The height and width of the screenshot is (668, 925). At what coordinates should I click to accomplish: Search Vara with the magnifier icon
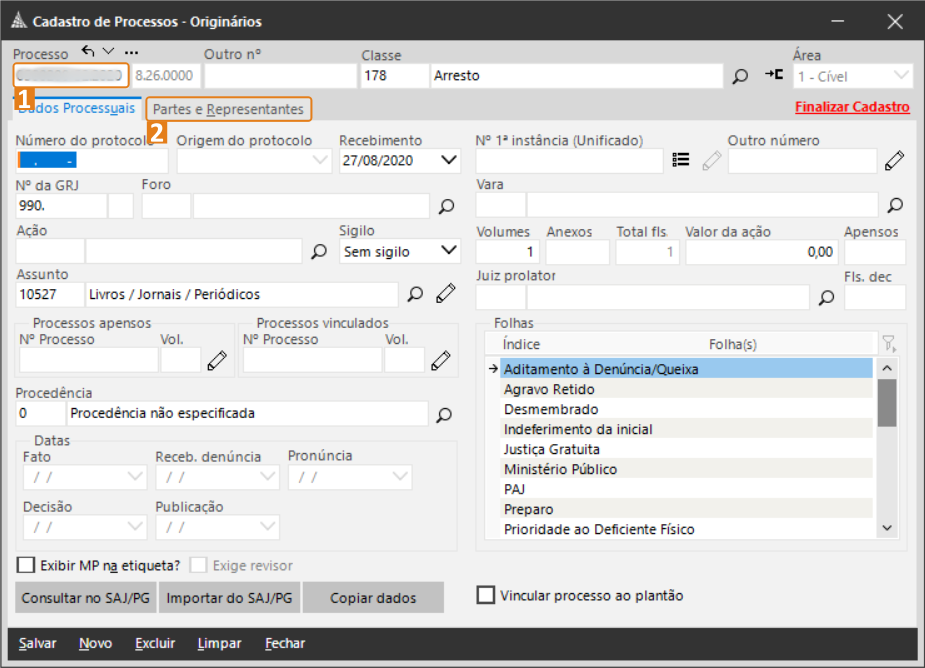[895, 205]
